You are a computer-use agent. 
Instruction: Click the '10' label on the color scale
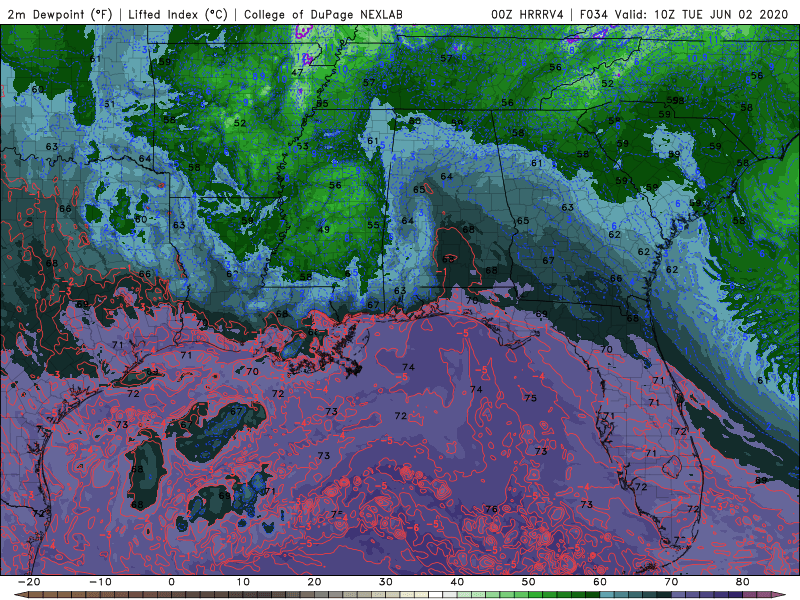pyautogui.click(x=243, y=582)
